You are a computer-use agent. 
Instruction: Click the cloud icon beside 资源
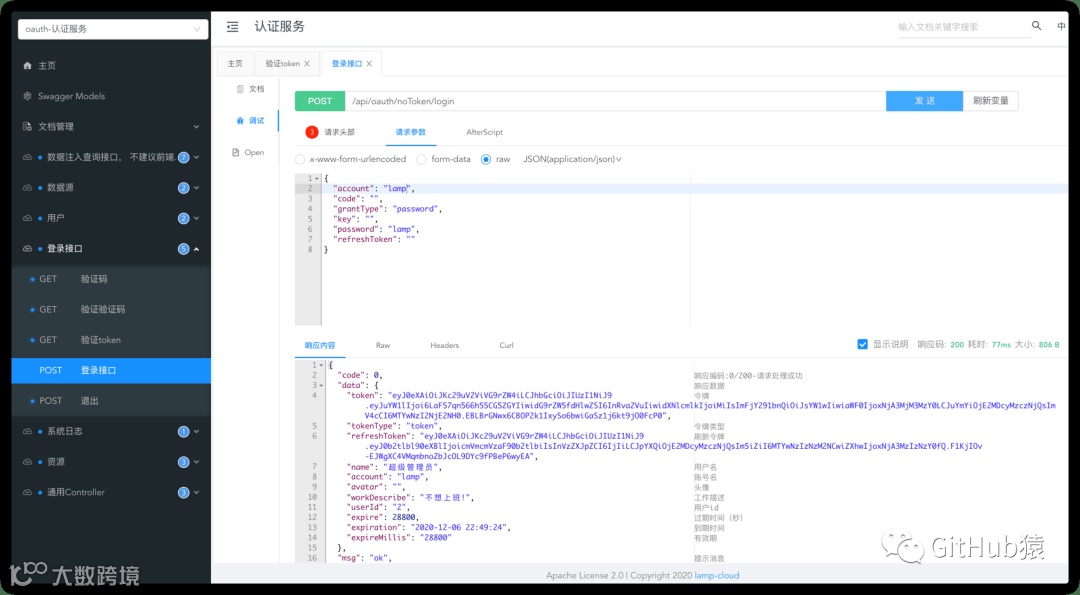point(28,462)
